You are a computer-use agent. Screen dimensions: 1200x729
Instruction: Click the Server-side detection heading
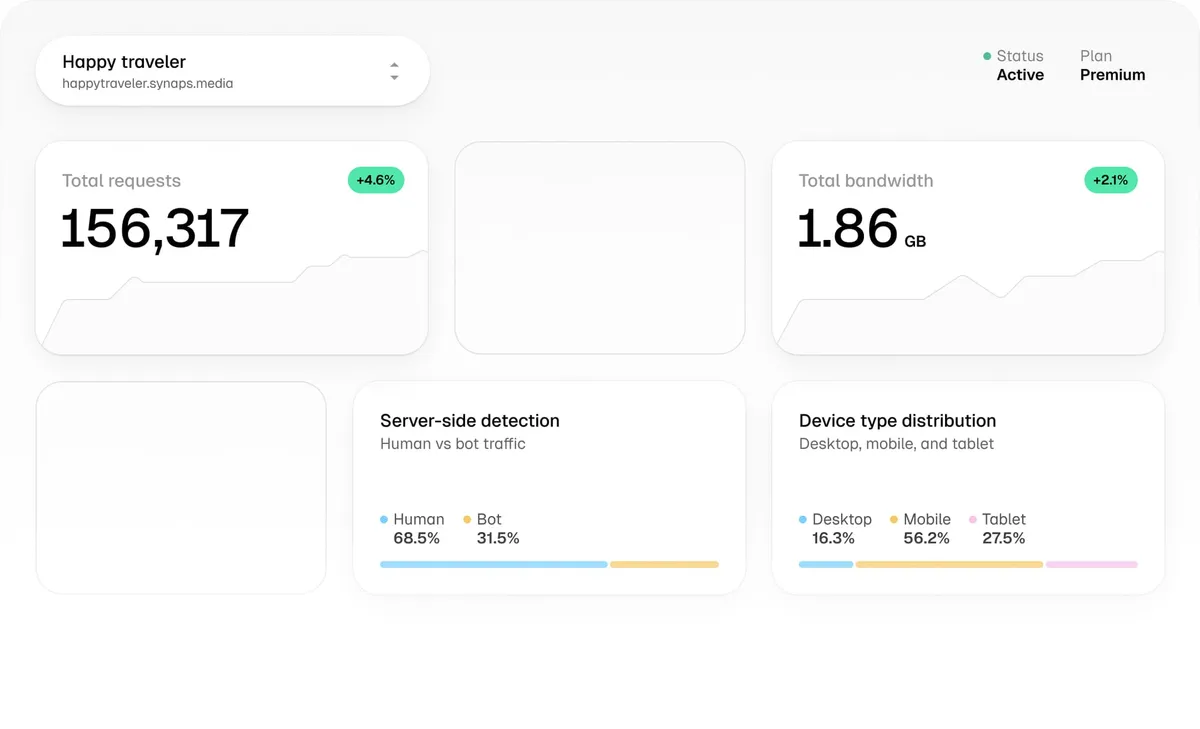(470, 421)
